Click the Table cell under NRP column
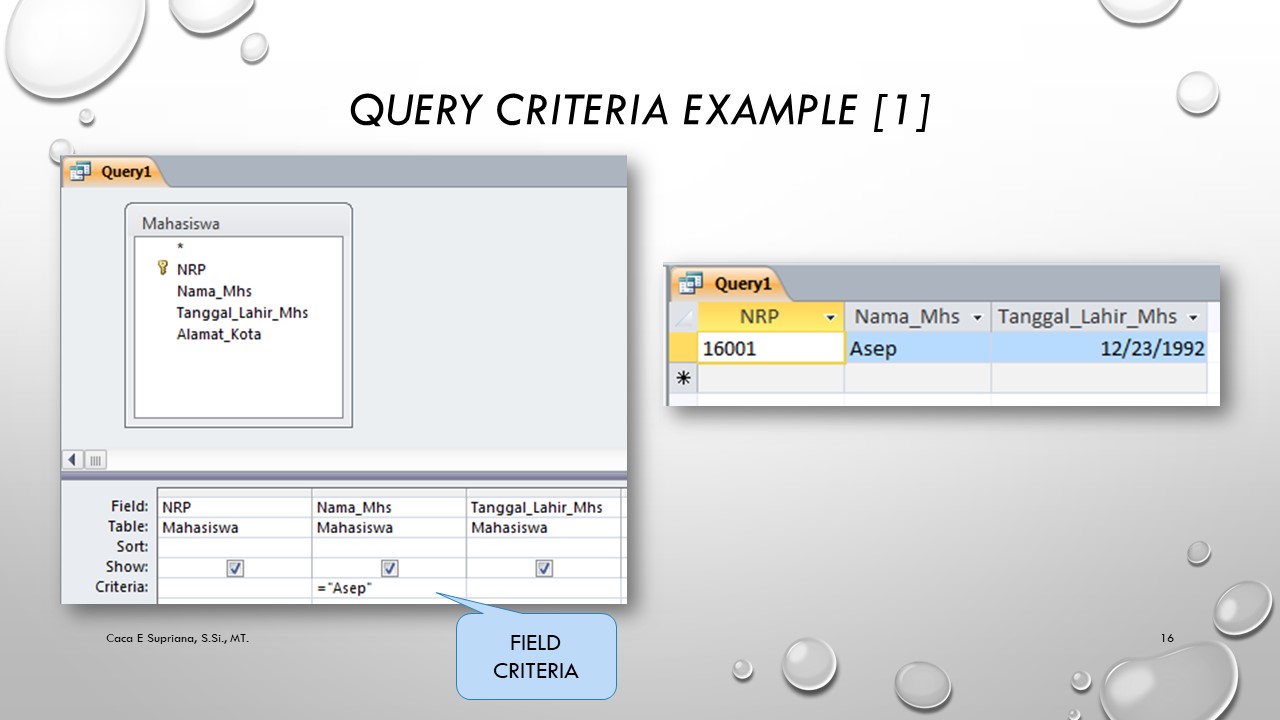The width and height of the screenshot is (1280, 720). point(235,527)
